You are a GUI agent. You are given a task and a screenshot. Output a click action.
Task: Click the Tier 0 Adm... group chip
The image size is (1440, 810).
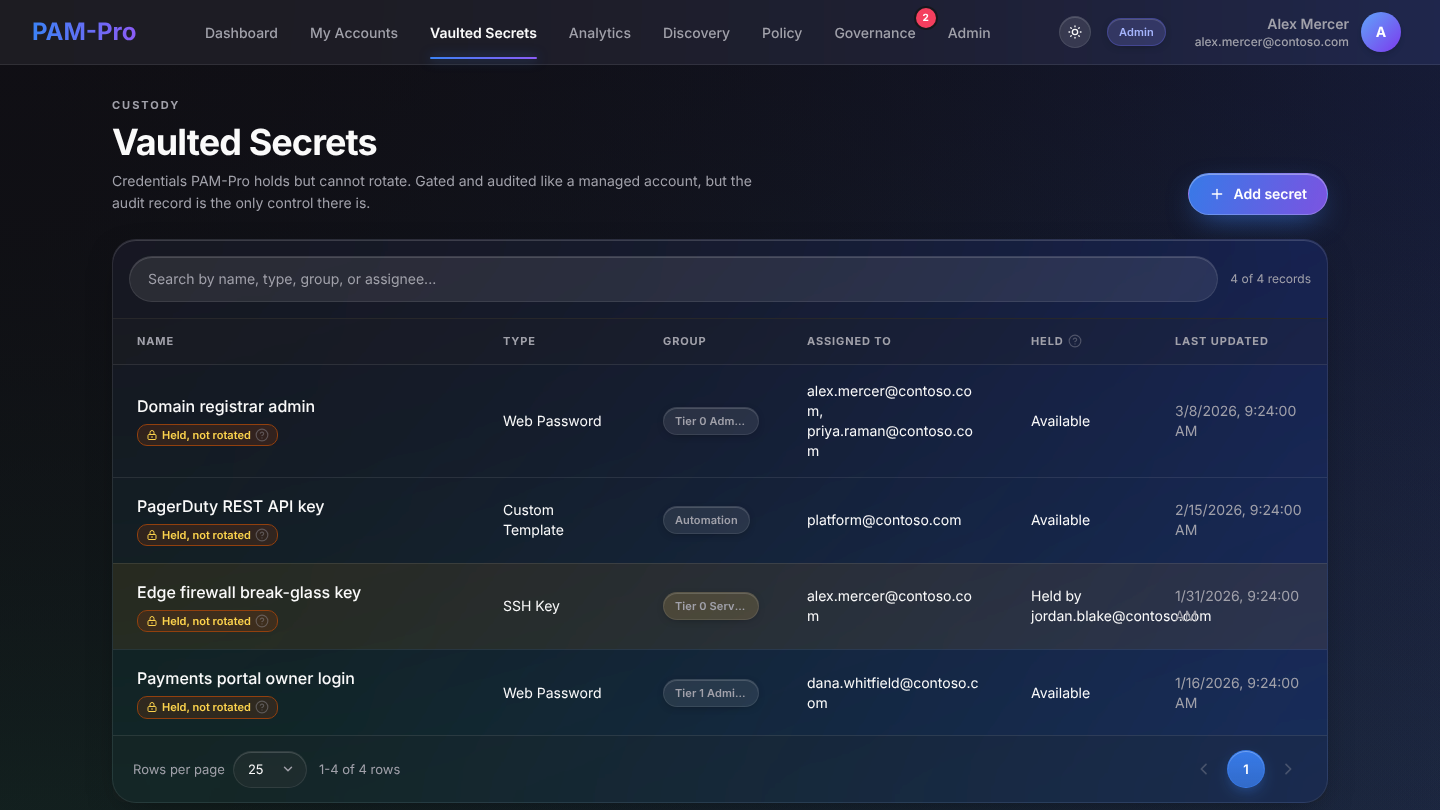[x=711, y=421]
